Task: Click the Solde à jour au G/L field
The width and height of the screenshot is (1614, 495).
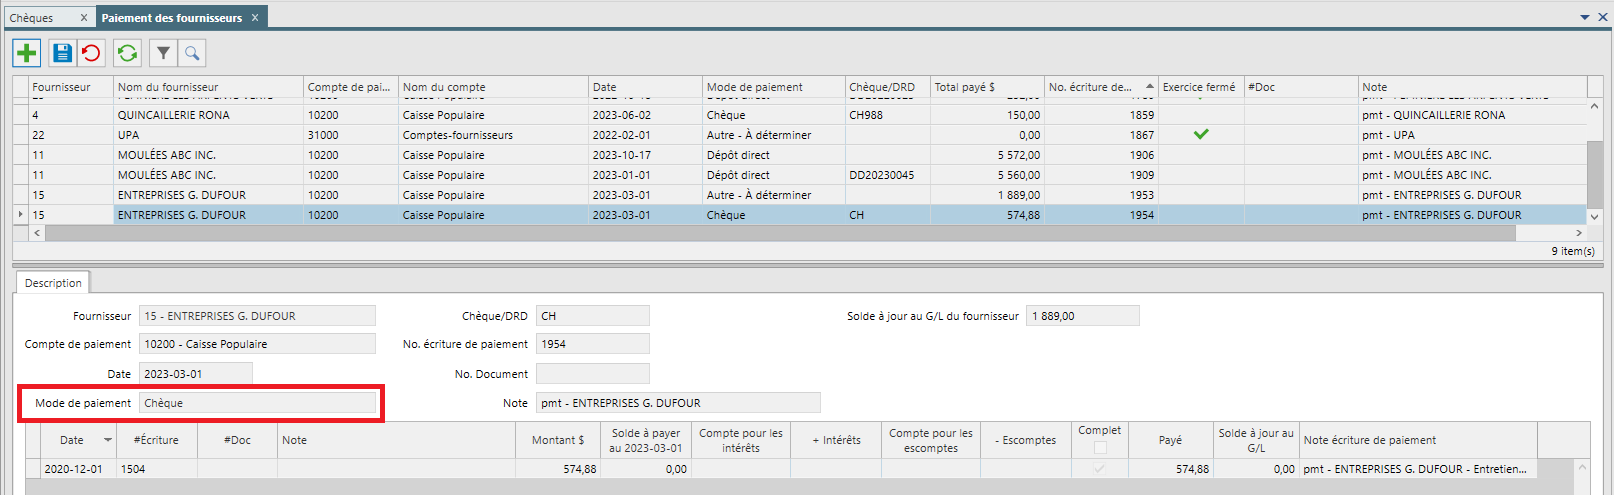Action: tap(1083, 316)
